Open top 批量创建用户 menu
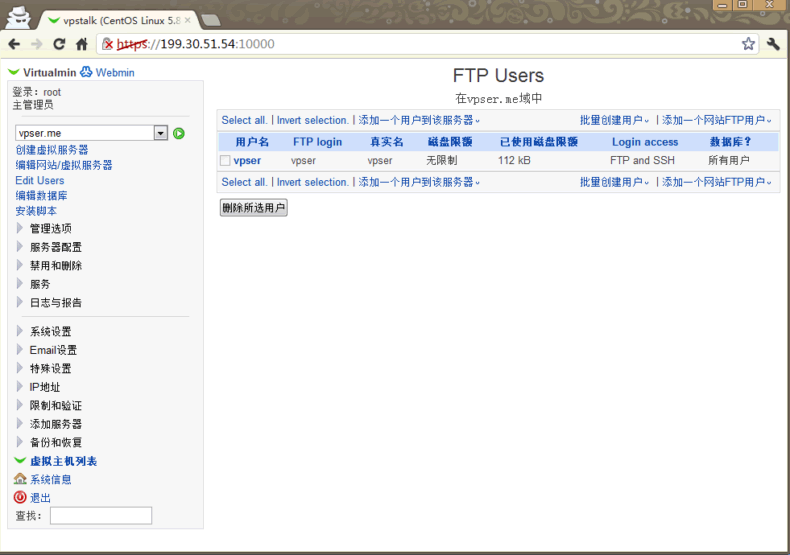Image resolution: width=790 pixels, height=555 pixels. click(614, 120)
